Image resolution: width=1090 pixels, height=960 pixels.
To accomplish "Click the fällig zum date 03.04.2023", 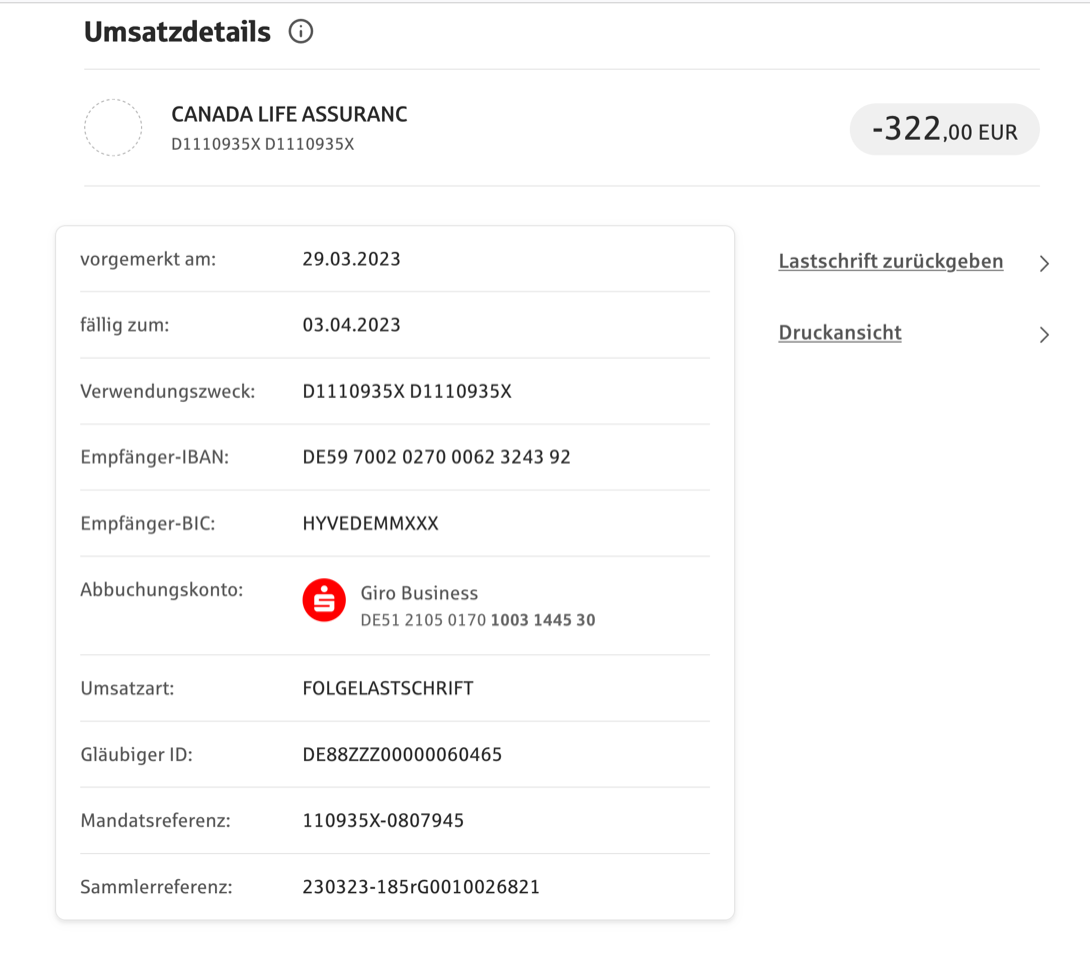I will [x=351, y=325].
